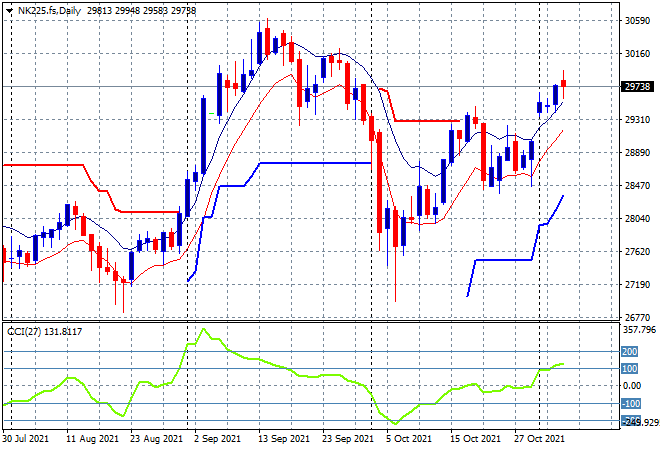
Task: Click the CCI 0.00 level label
Action: 631,386
